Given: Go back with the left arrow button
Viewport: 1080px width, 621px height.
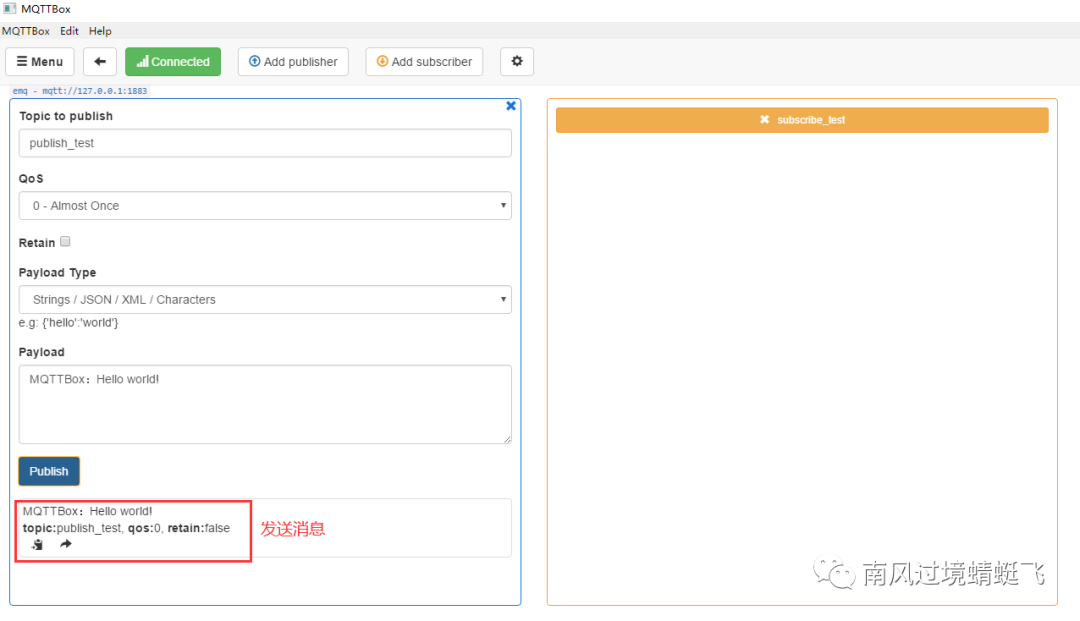Looking at the screenshot, I should point(100,61).
